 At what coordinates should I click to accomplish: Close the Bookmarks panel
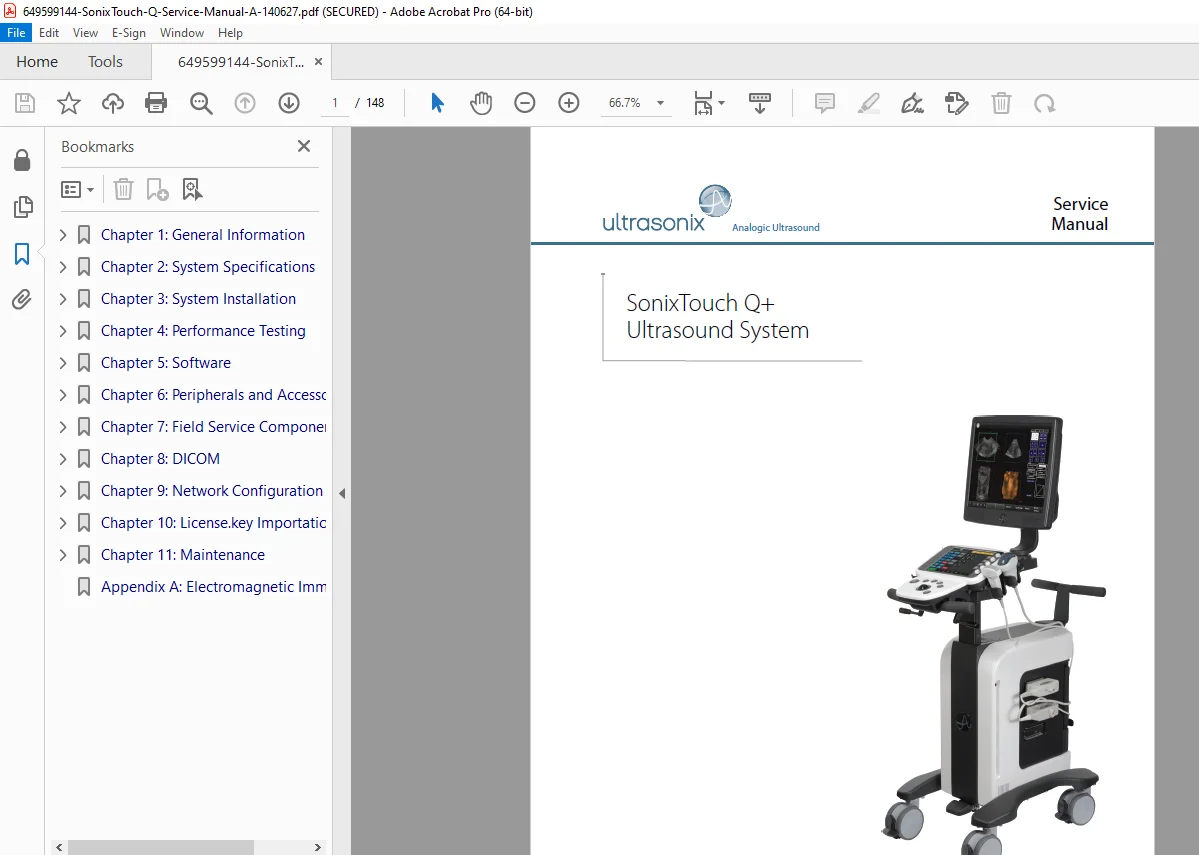304,146
